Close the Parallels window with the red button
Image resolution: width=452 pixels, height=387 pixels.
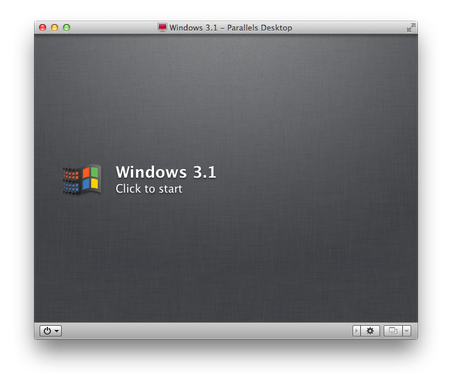(x=43, y=27)
